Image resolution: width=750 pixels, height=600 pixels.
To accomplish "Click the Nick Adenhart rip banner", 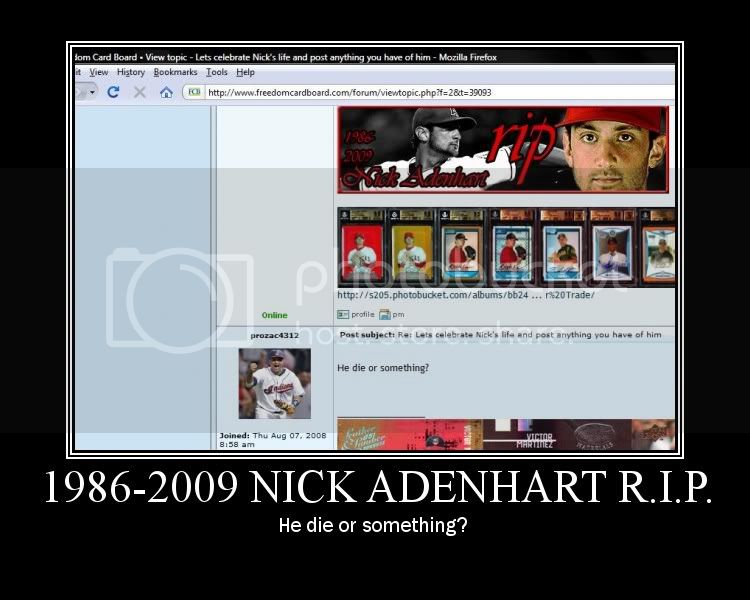I will pos(503,150).
